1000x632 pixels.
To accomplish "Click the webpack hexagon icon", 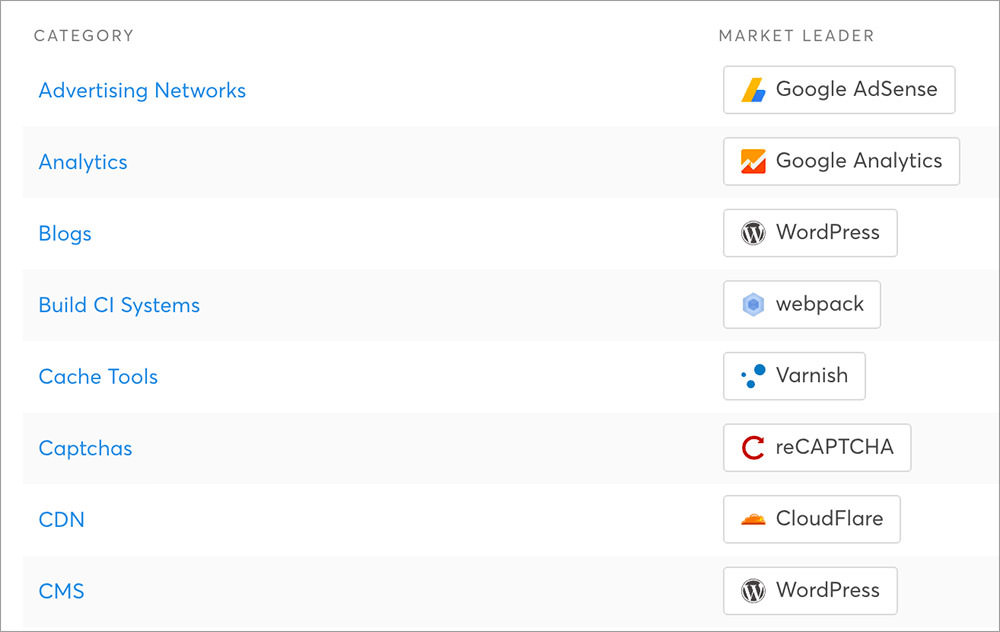I will [753, 304].
